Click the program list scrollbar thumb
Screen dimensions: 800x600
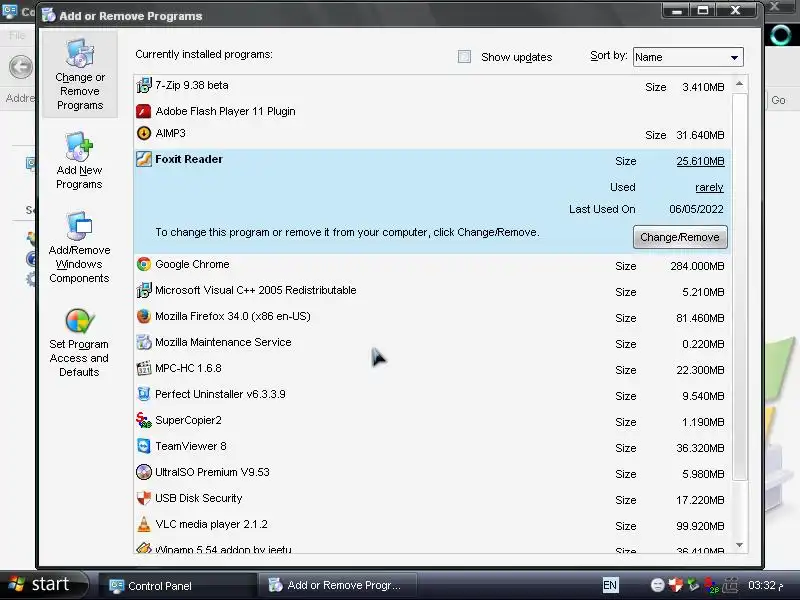pyautogui.click(x=740, y=286)
